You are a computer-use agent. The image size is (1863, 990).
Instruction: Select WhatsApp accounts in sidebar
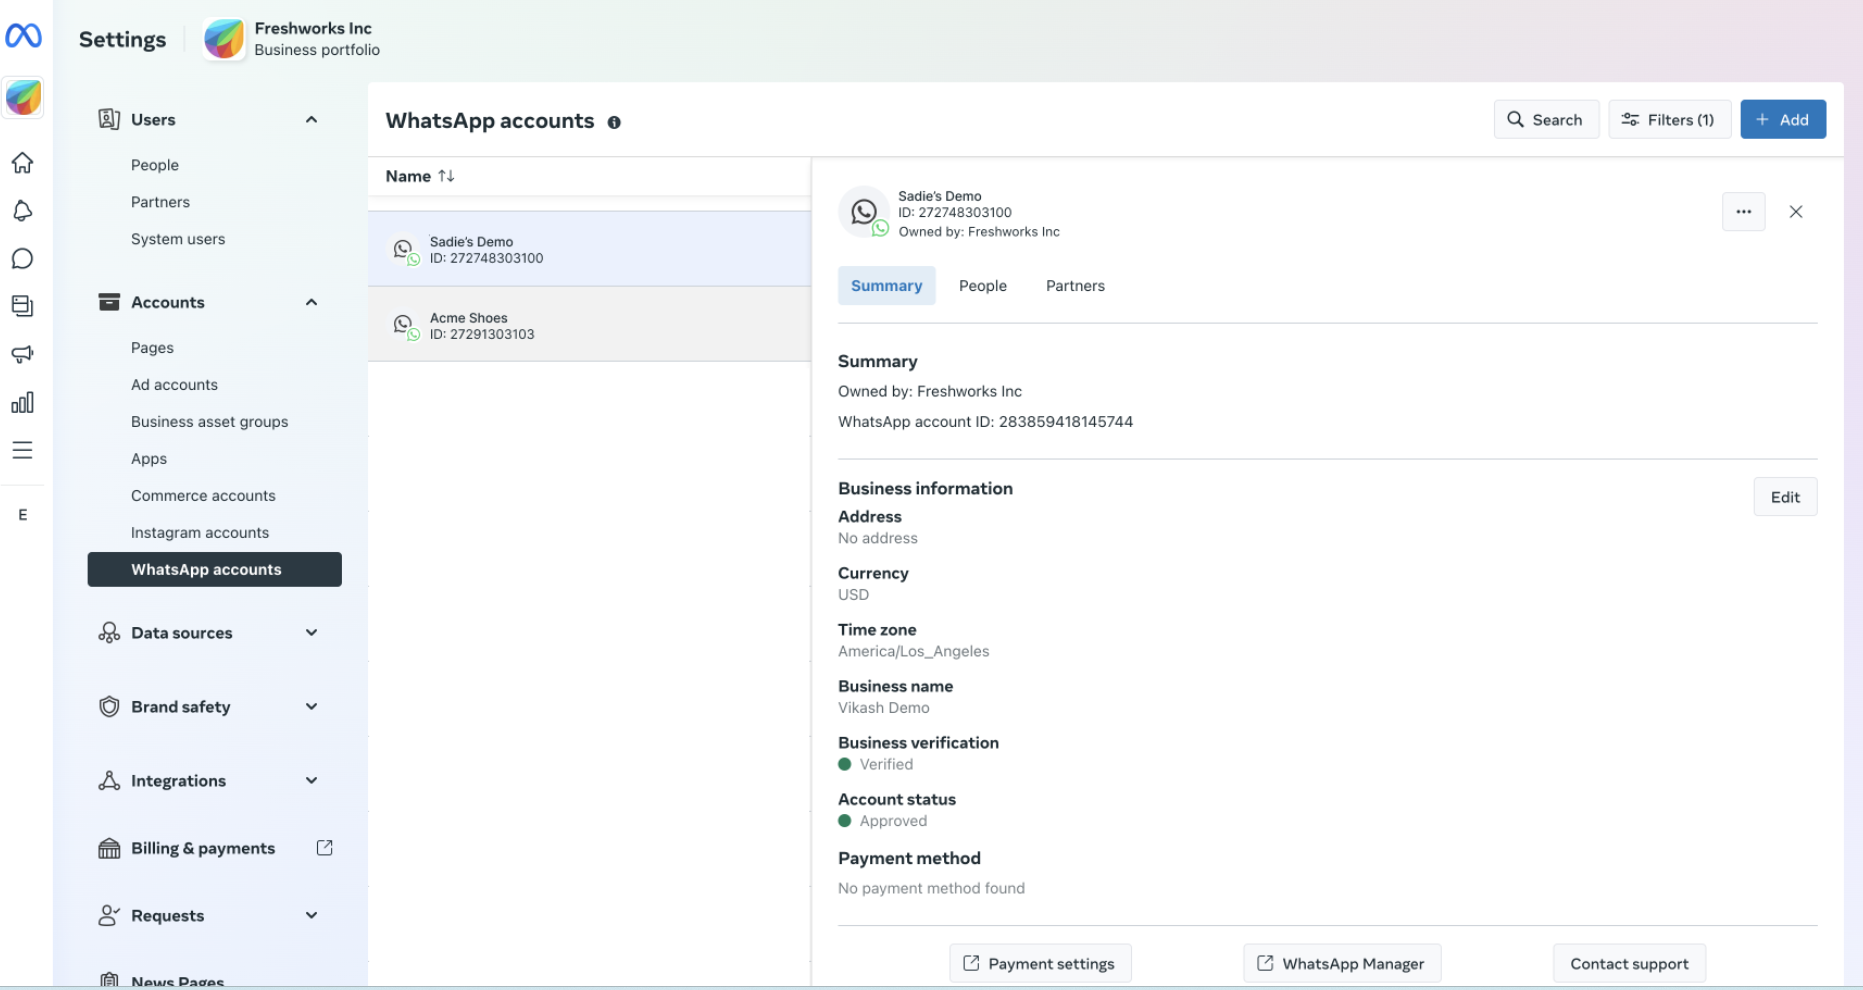click(215, 570)
